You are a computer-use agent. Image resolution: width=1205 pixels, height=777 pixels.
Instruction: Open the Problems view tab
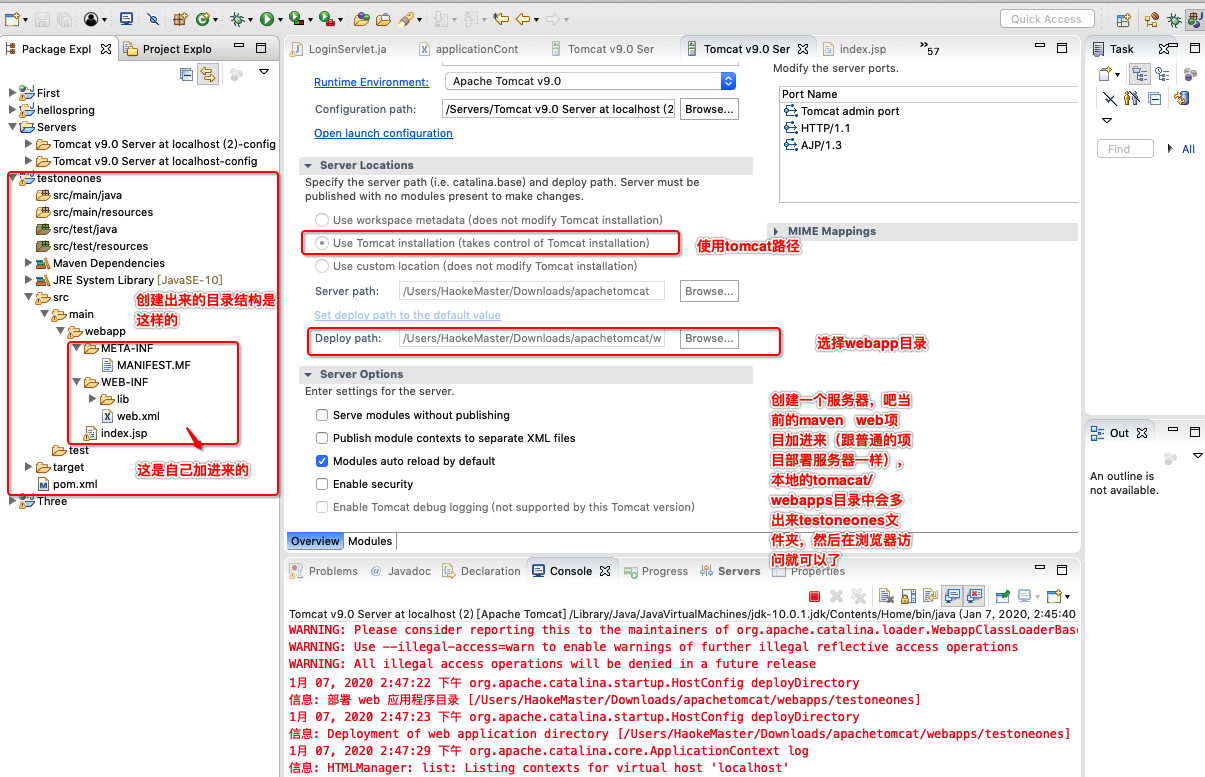323,571
